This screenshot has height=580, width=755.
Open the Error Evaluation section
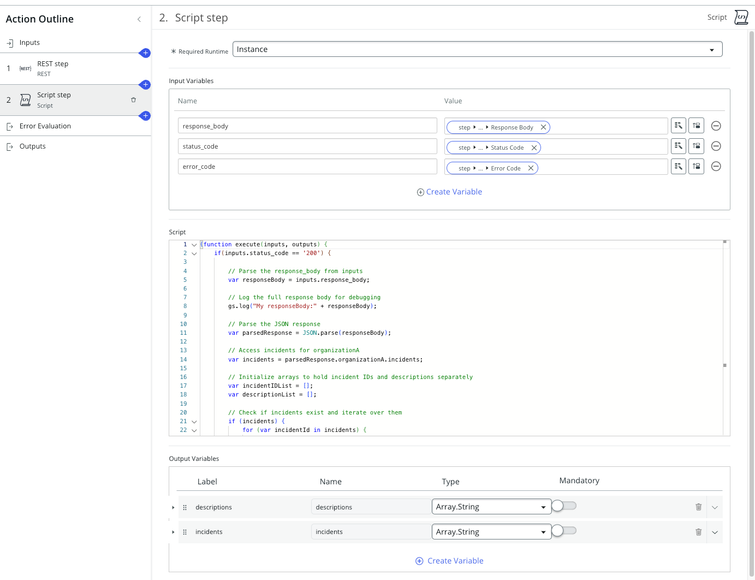pyautogui.click(x=45, y=126)
